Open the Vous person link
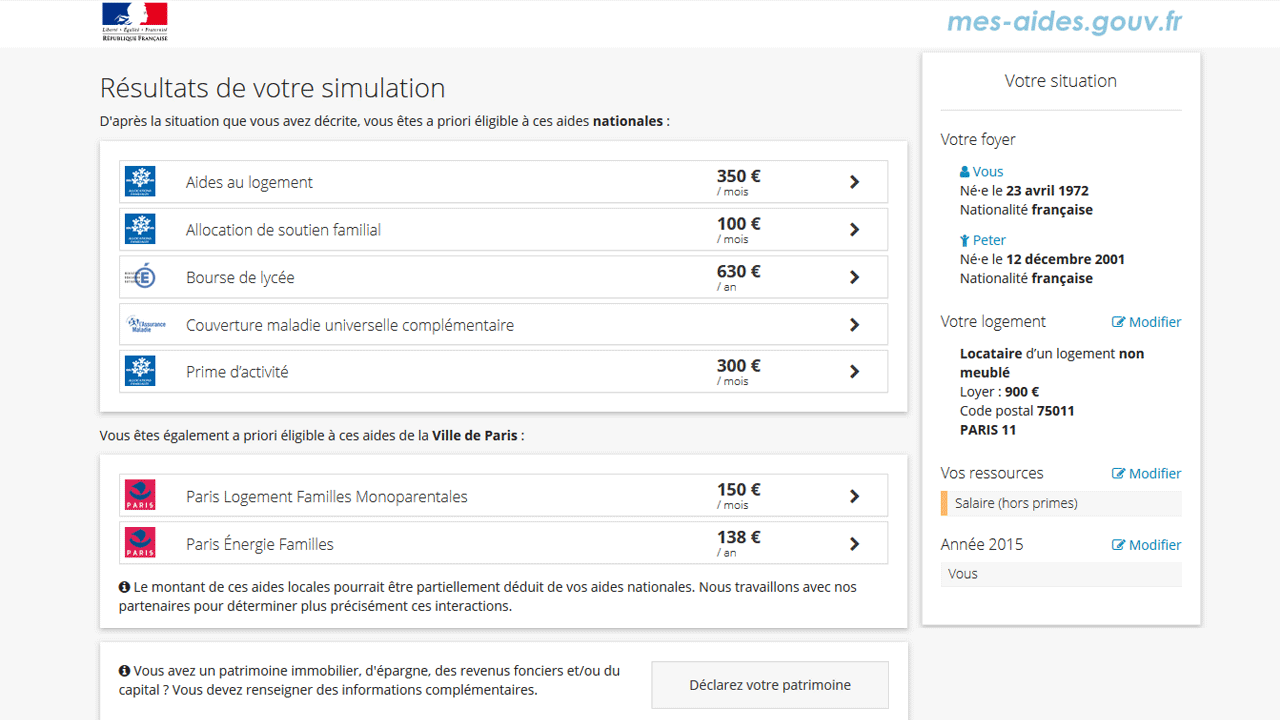Screen dimensions: 1280x720 988,171
